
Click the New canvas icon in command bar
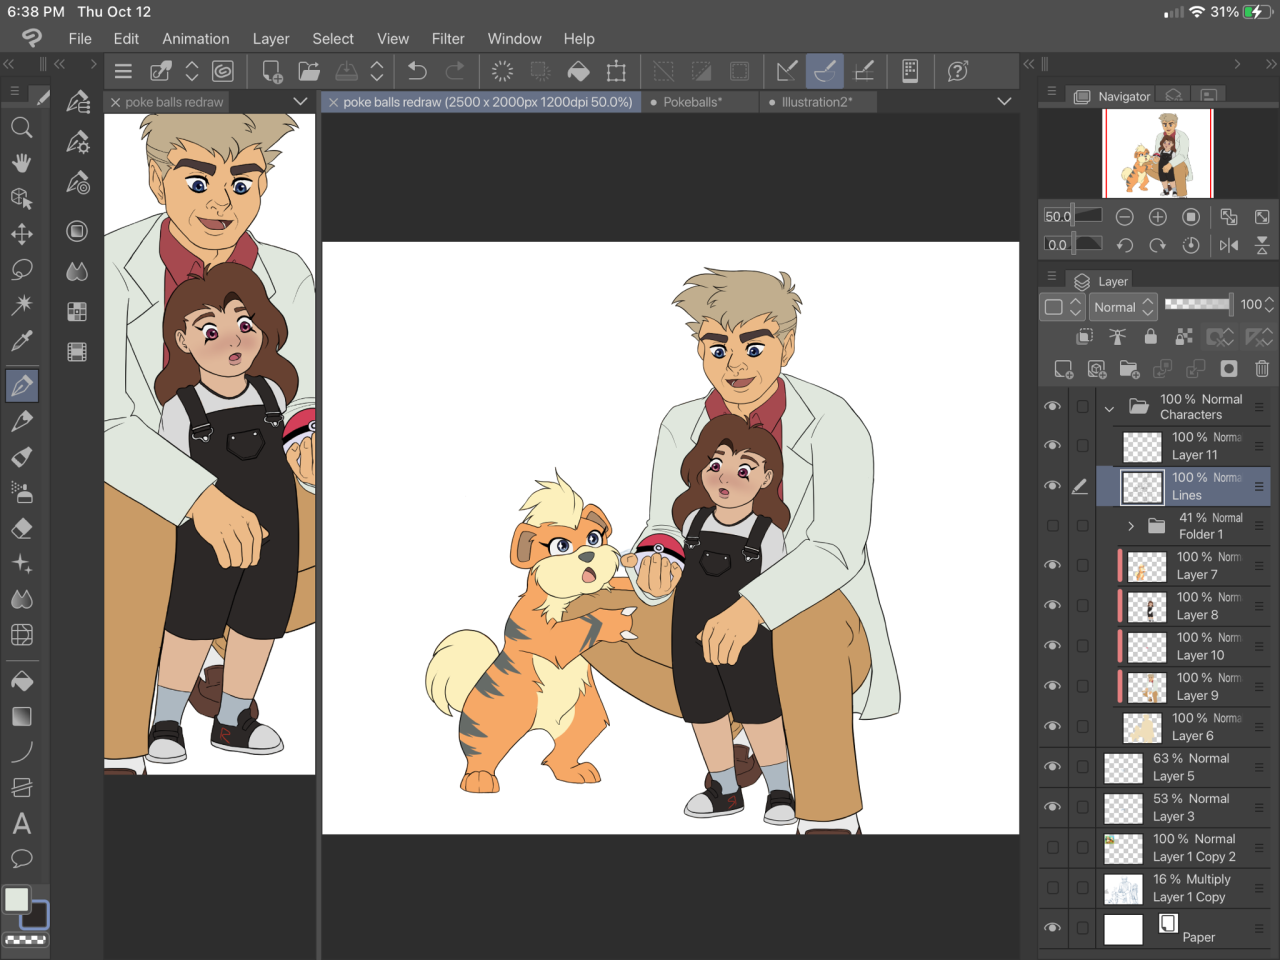(x=272, y=71)
